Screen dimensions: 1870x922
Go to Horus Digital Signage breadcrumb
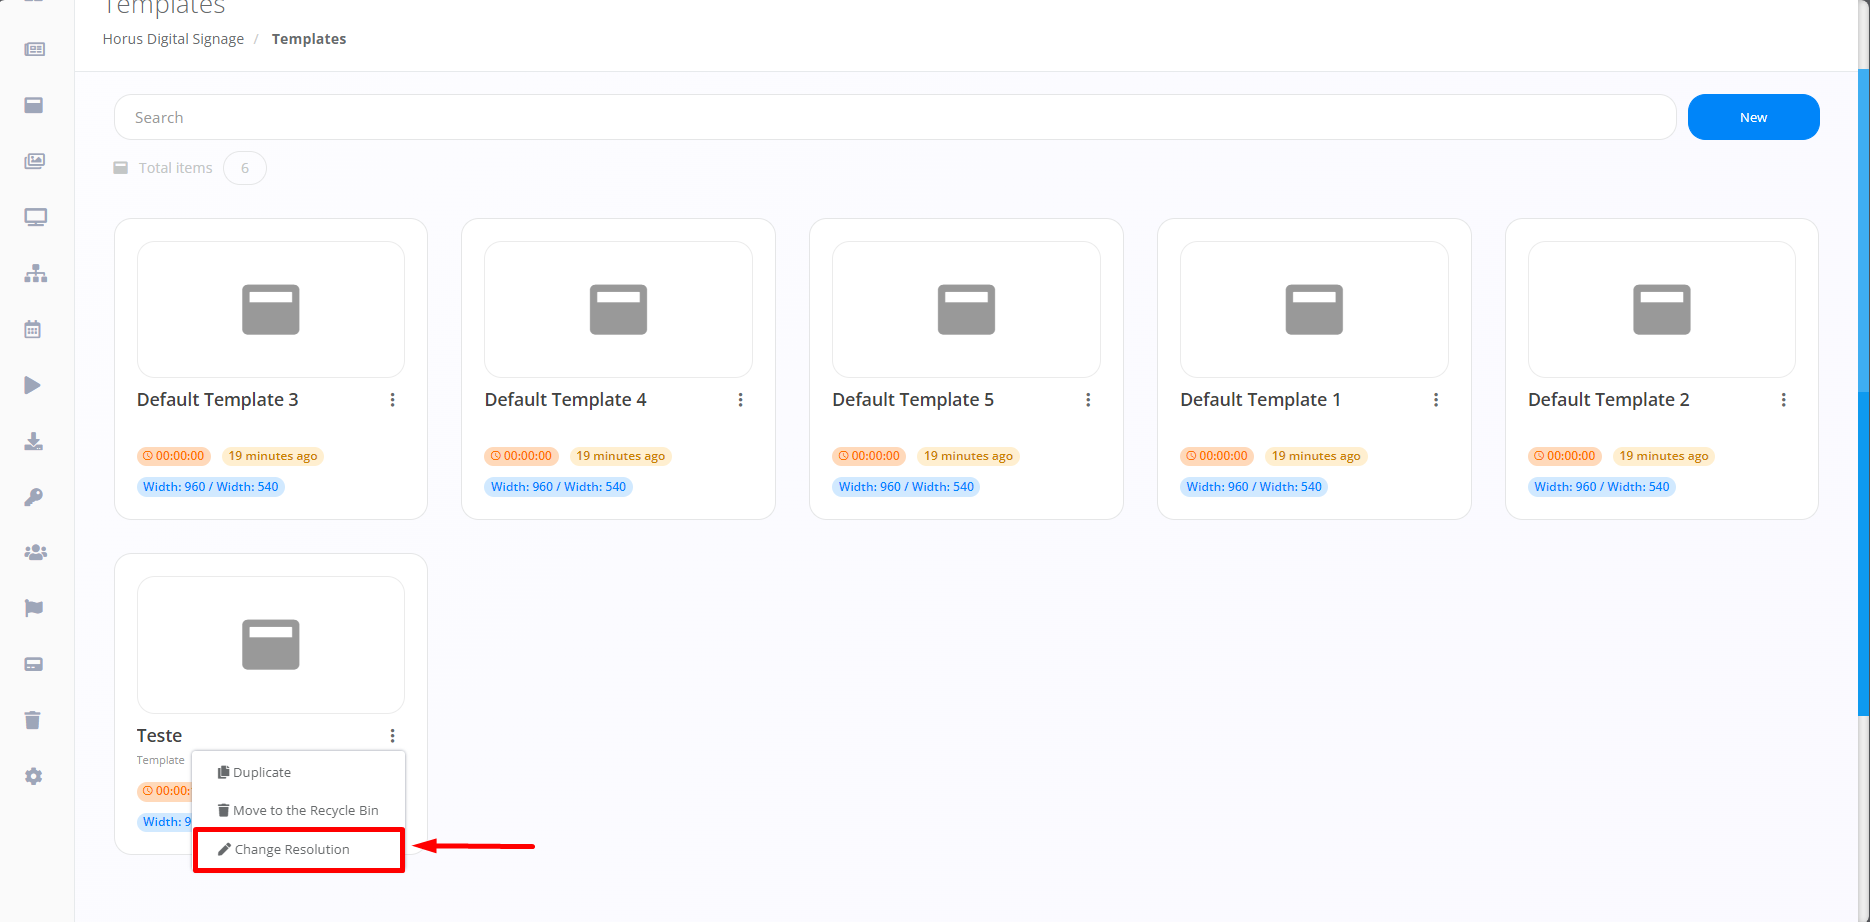click(173, 39)
